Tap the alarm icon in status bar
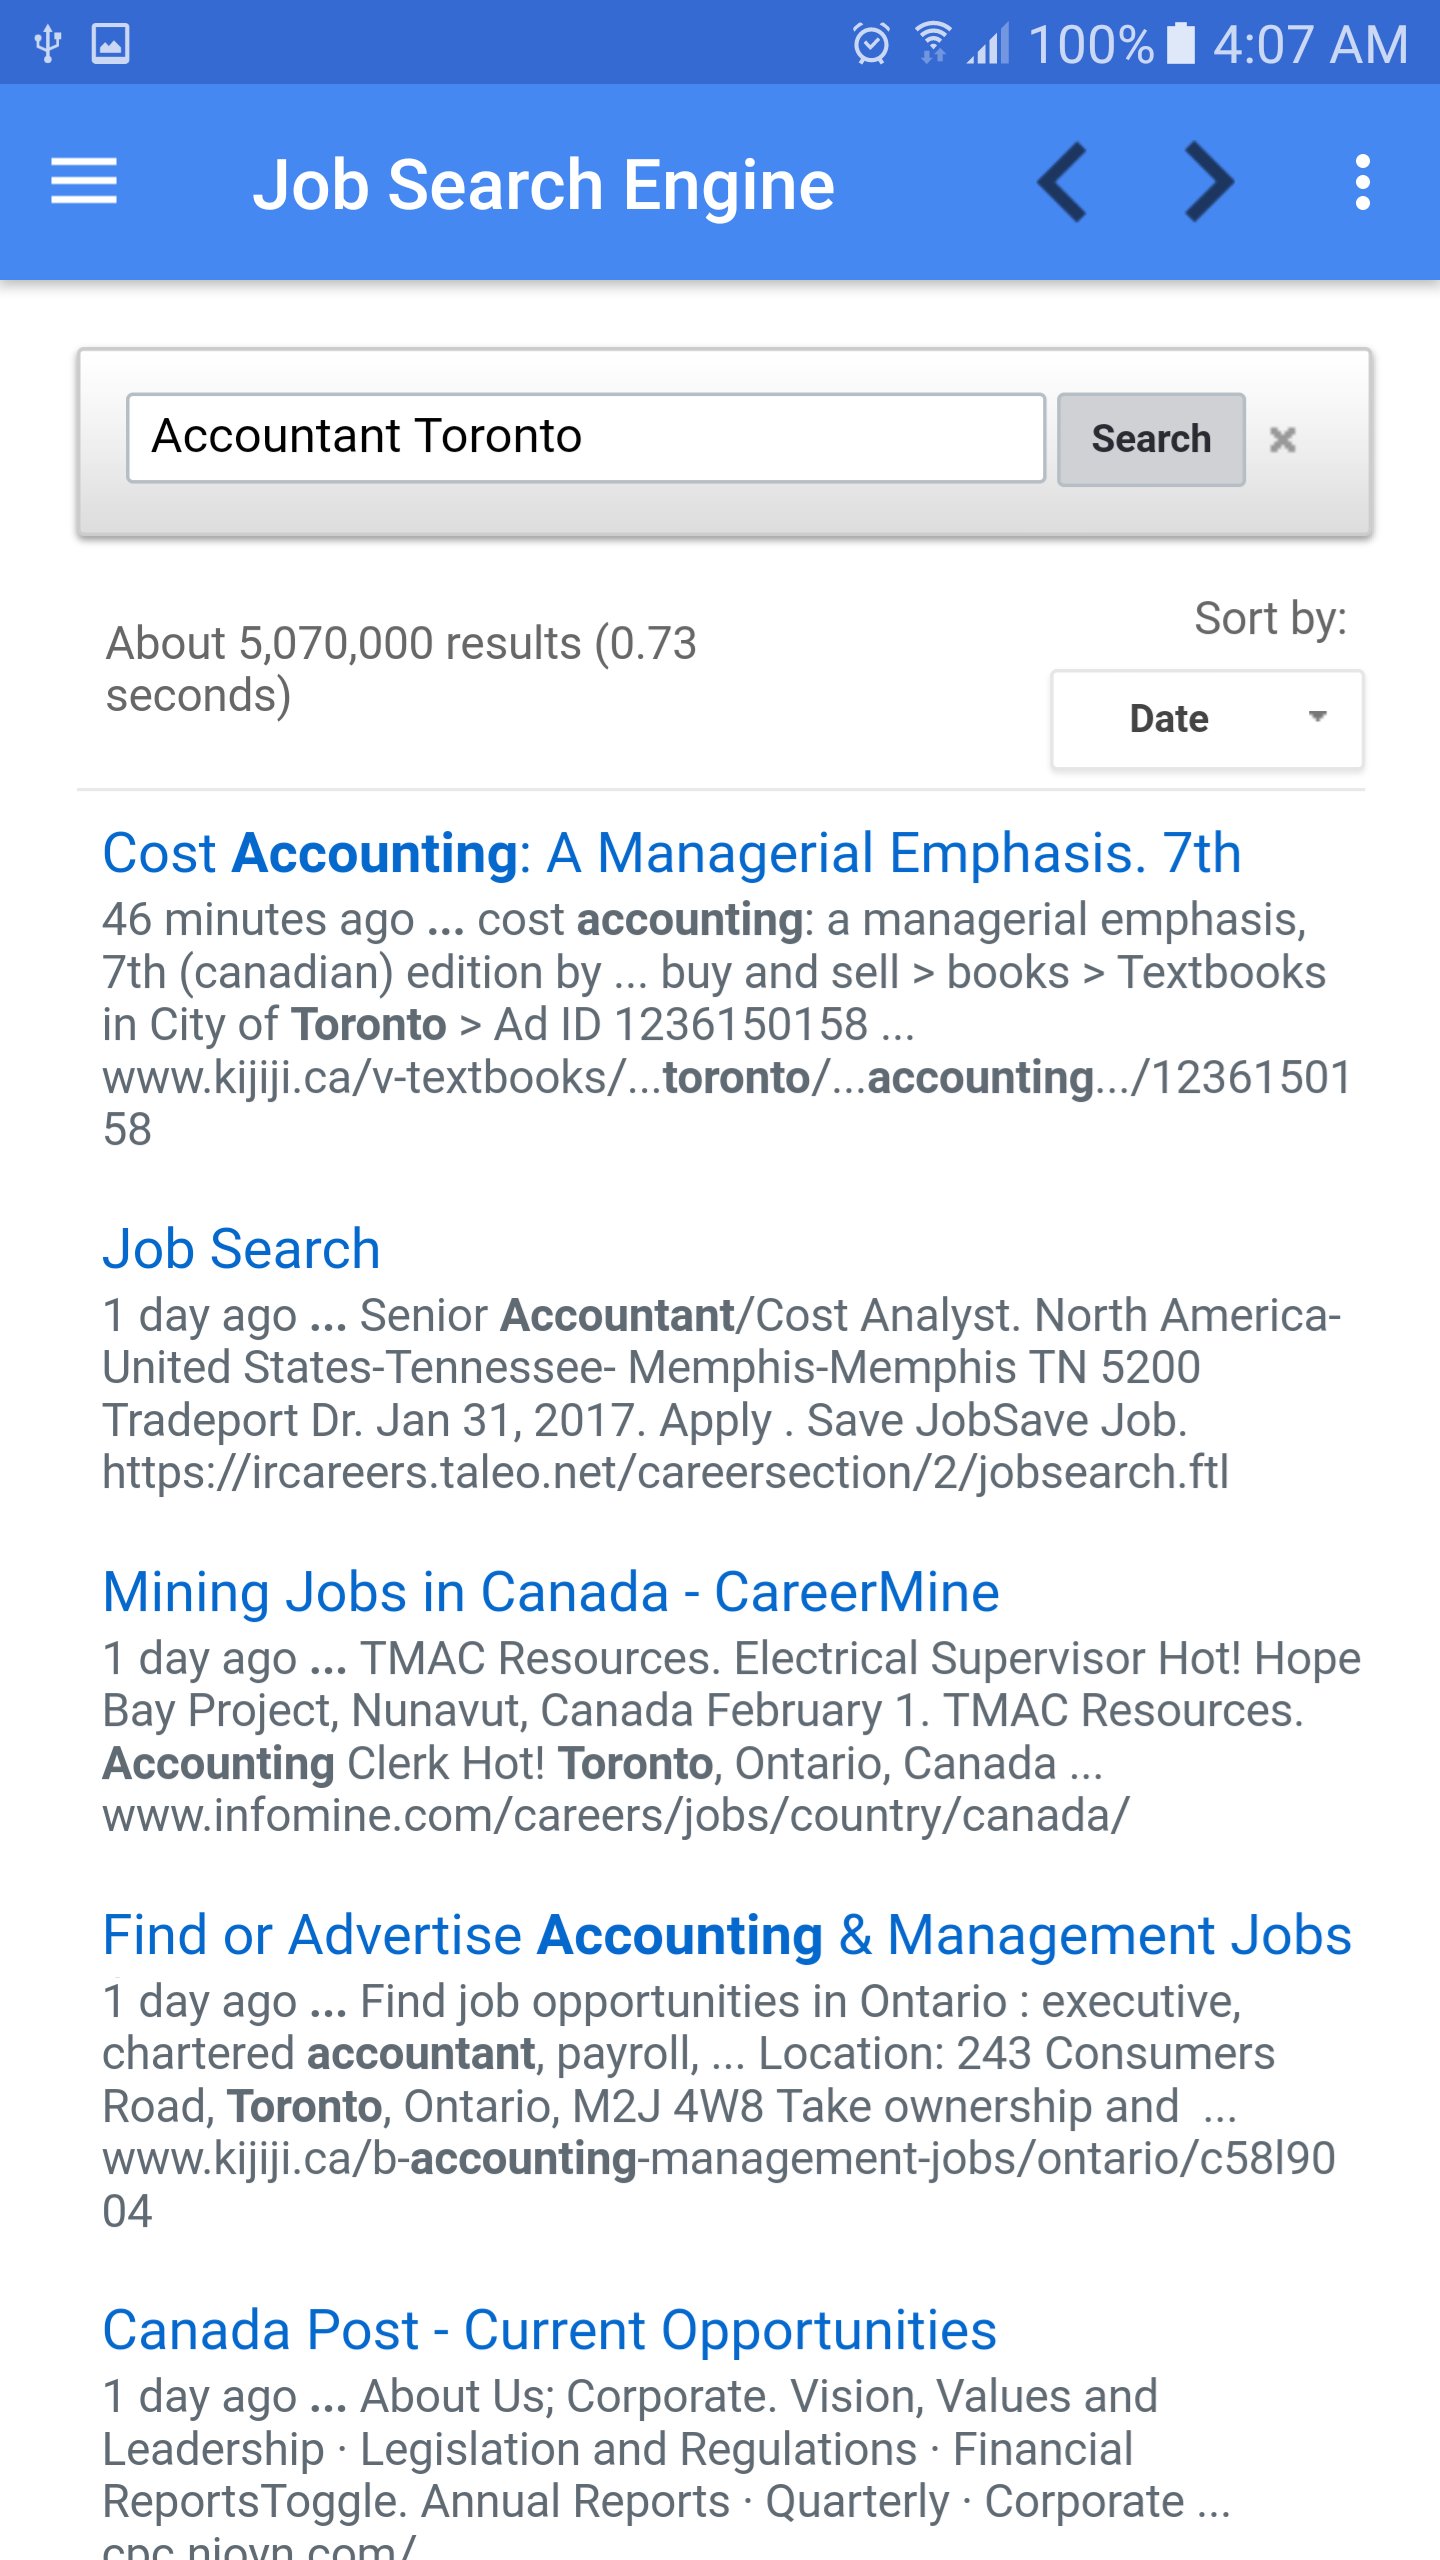This screenshot has width=1440, height=2560. pyautogui.click(x=871, y=44)
